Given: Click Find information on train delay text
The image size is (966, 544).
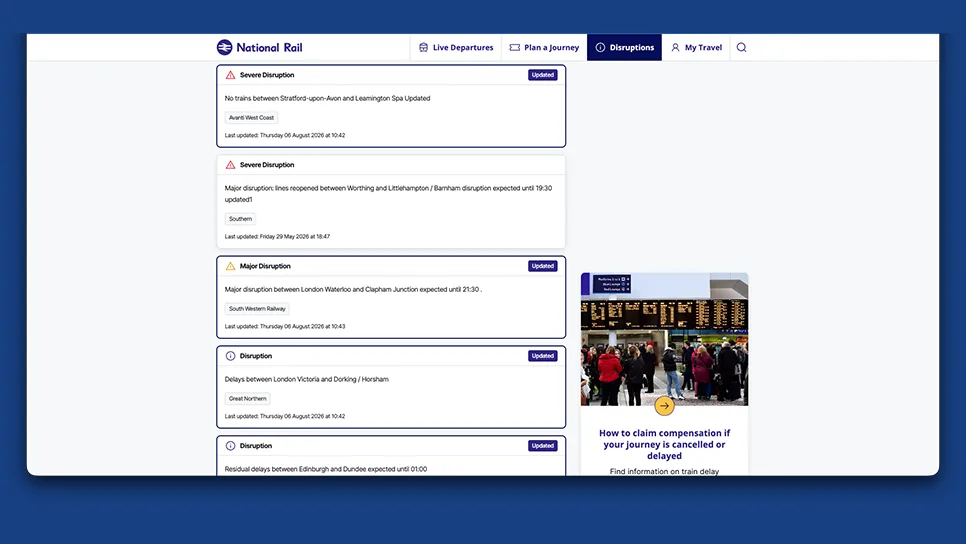Looking at the screenshot, I should (x=664, y=471).
